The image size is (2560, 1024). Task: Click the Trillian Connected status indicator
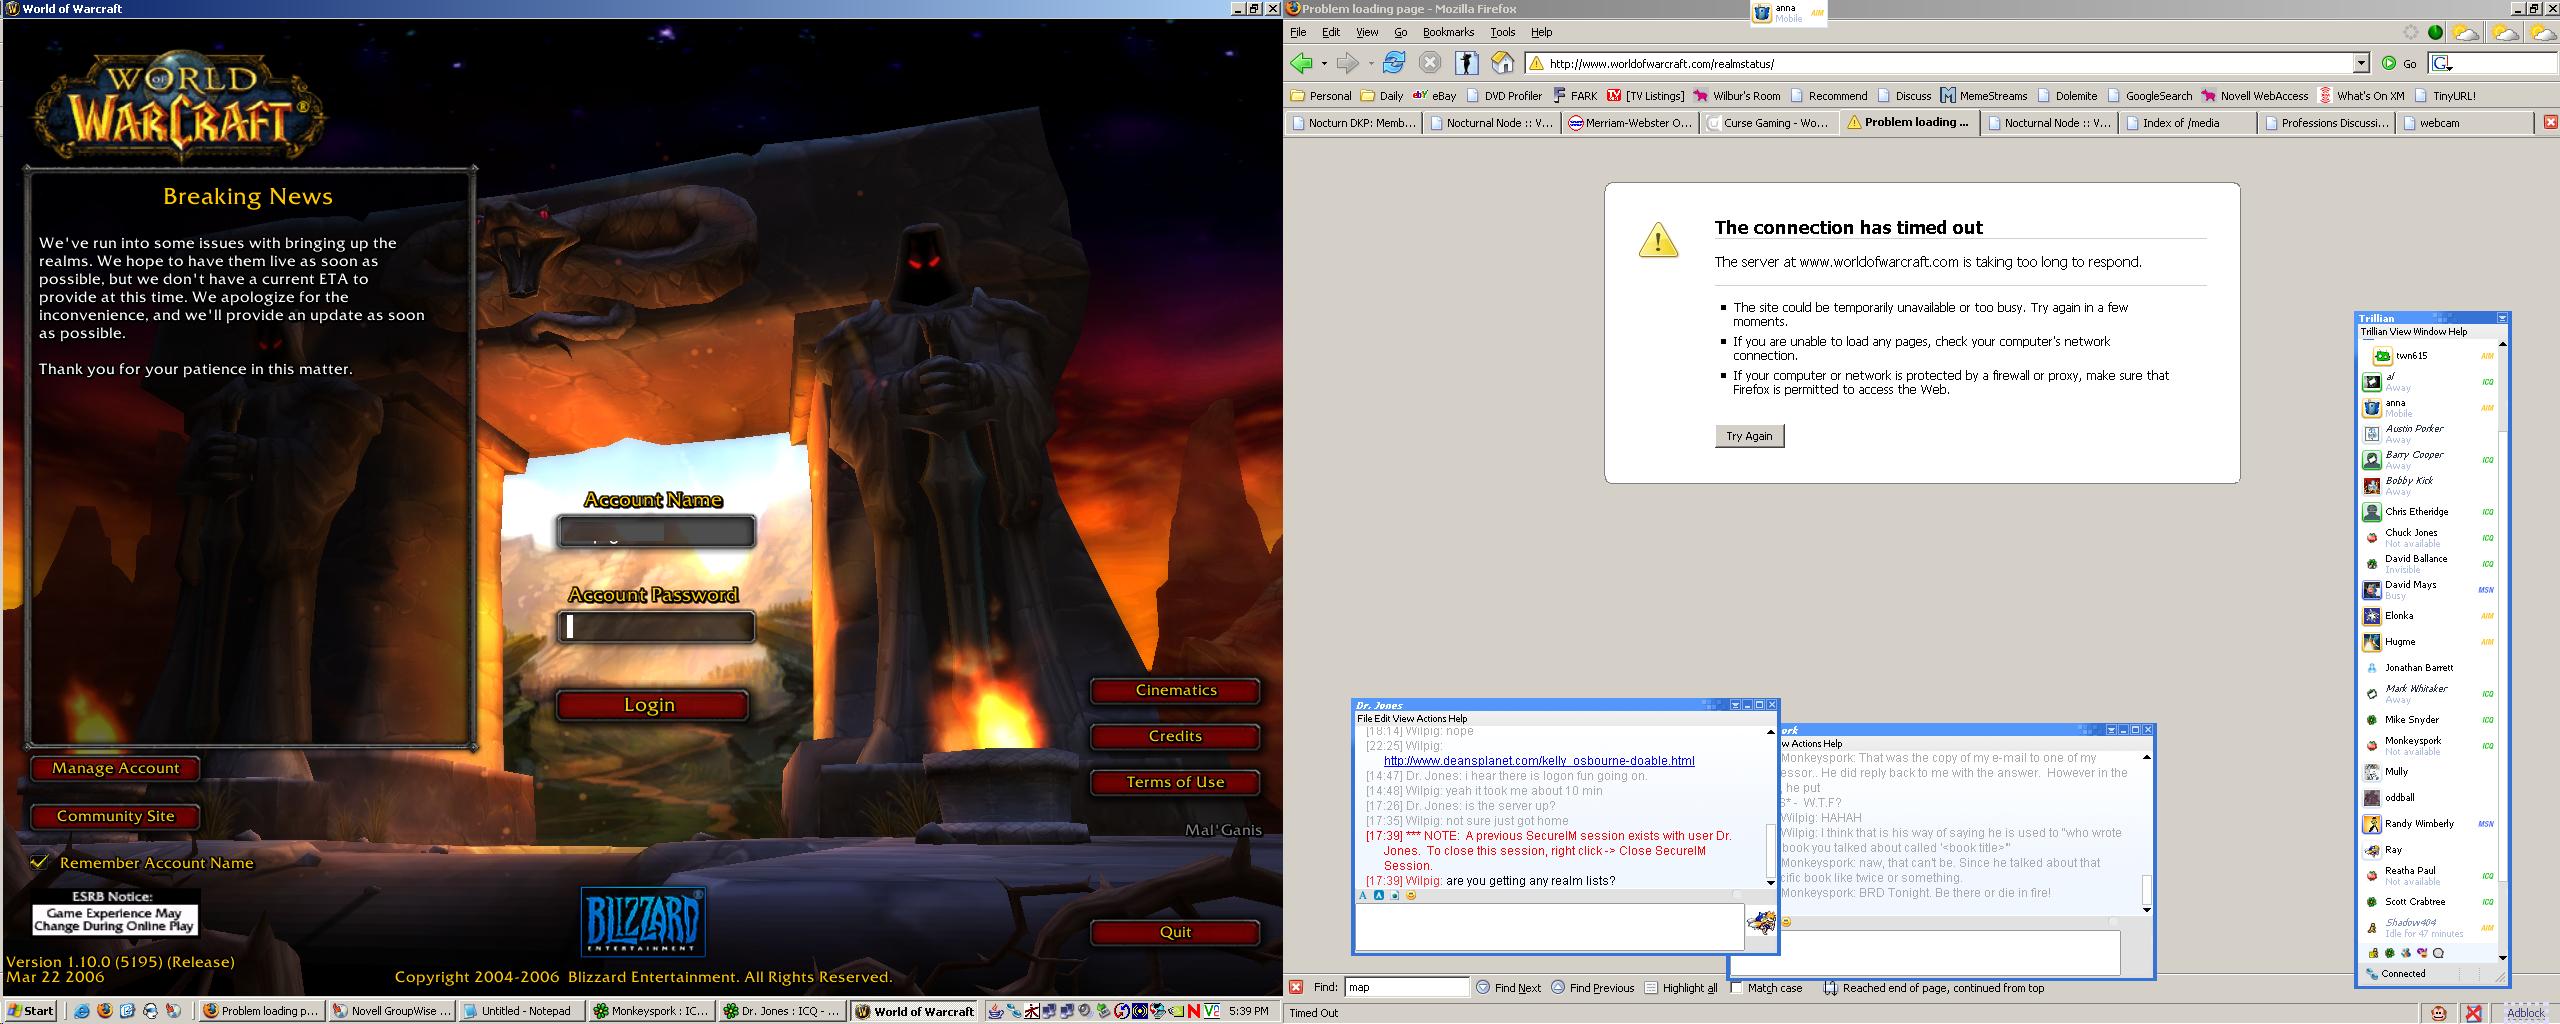[2395, 973]
